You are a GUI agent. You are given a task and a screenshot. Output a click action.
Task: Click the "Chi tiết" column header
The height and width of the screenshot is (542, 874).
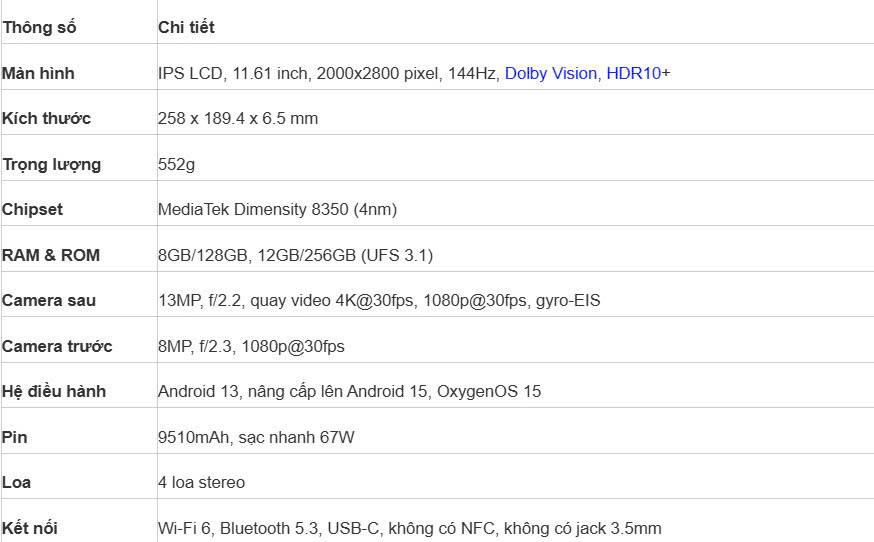pyautogui.click(x=186, y=27)
